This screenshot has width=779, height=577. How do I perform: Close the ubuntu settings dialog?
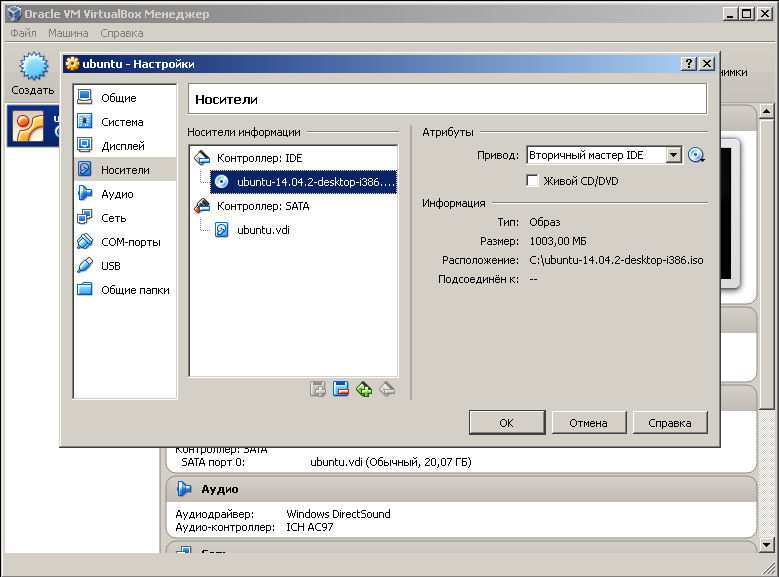pyautogui.click(x=707, y=64)
